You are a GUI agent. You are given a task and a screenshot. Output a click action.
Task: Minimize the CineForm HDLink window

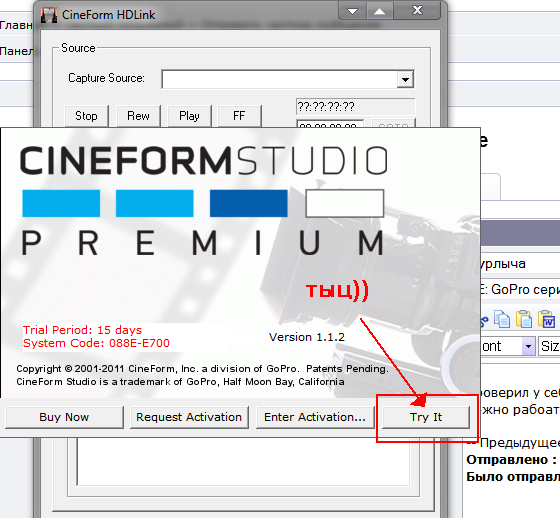coord(352,11)
